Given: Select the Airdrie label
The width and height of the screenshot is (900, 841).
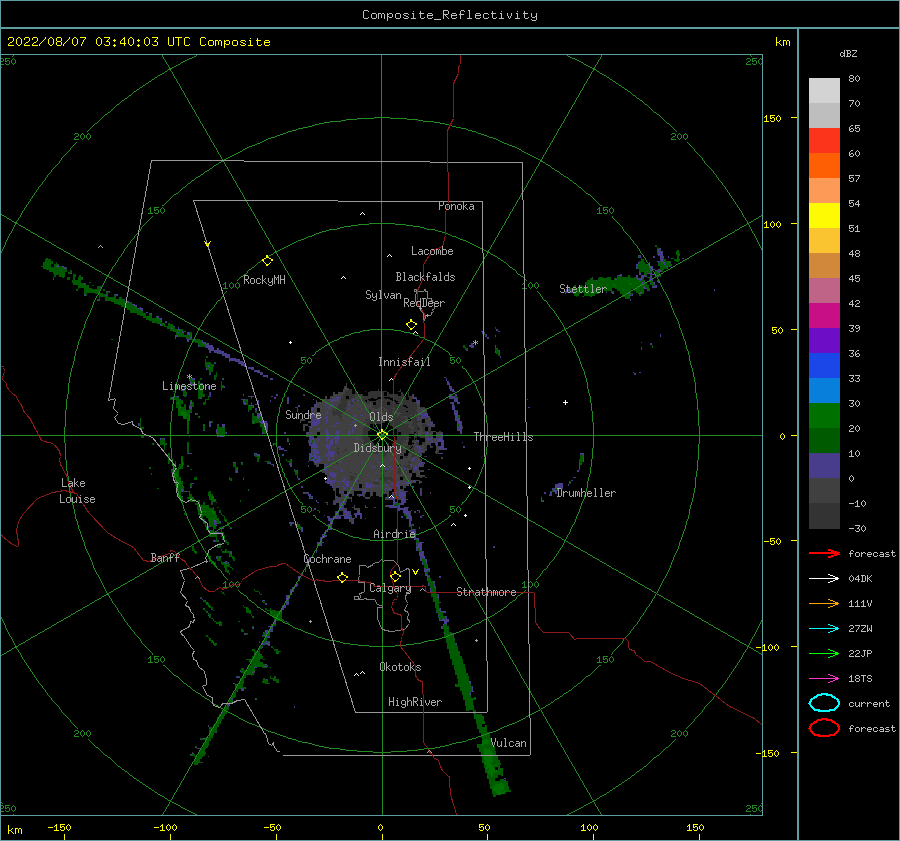Looking at the screenshot, I should click(394, 534).
